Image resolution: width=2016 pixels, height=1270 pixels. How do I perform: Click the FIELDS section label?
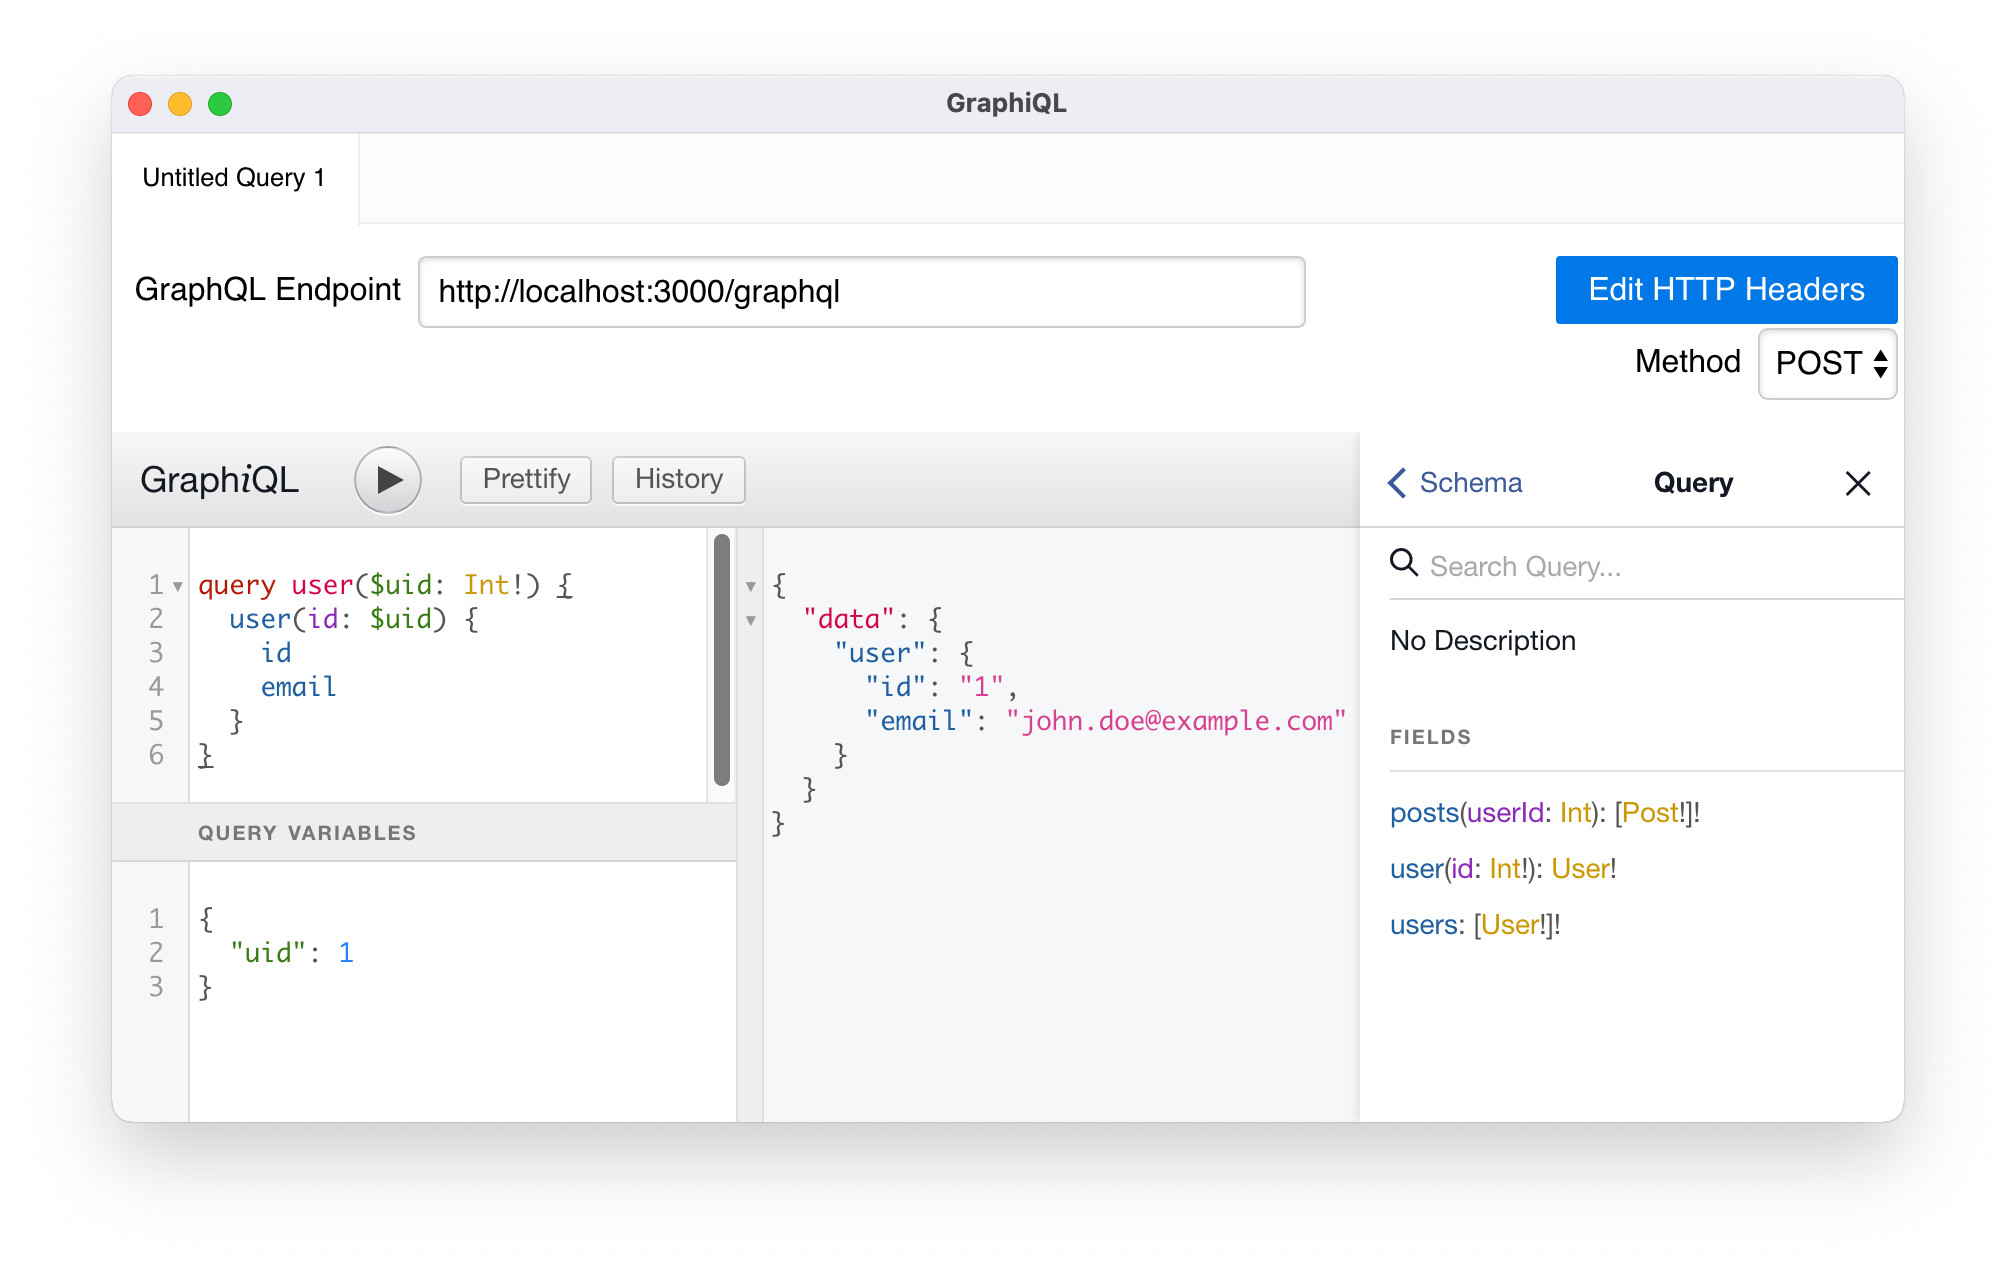click(x=1430, y=737)
